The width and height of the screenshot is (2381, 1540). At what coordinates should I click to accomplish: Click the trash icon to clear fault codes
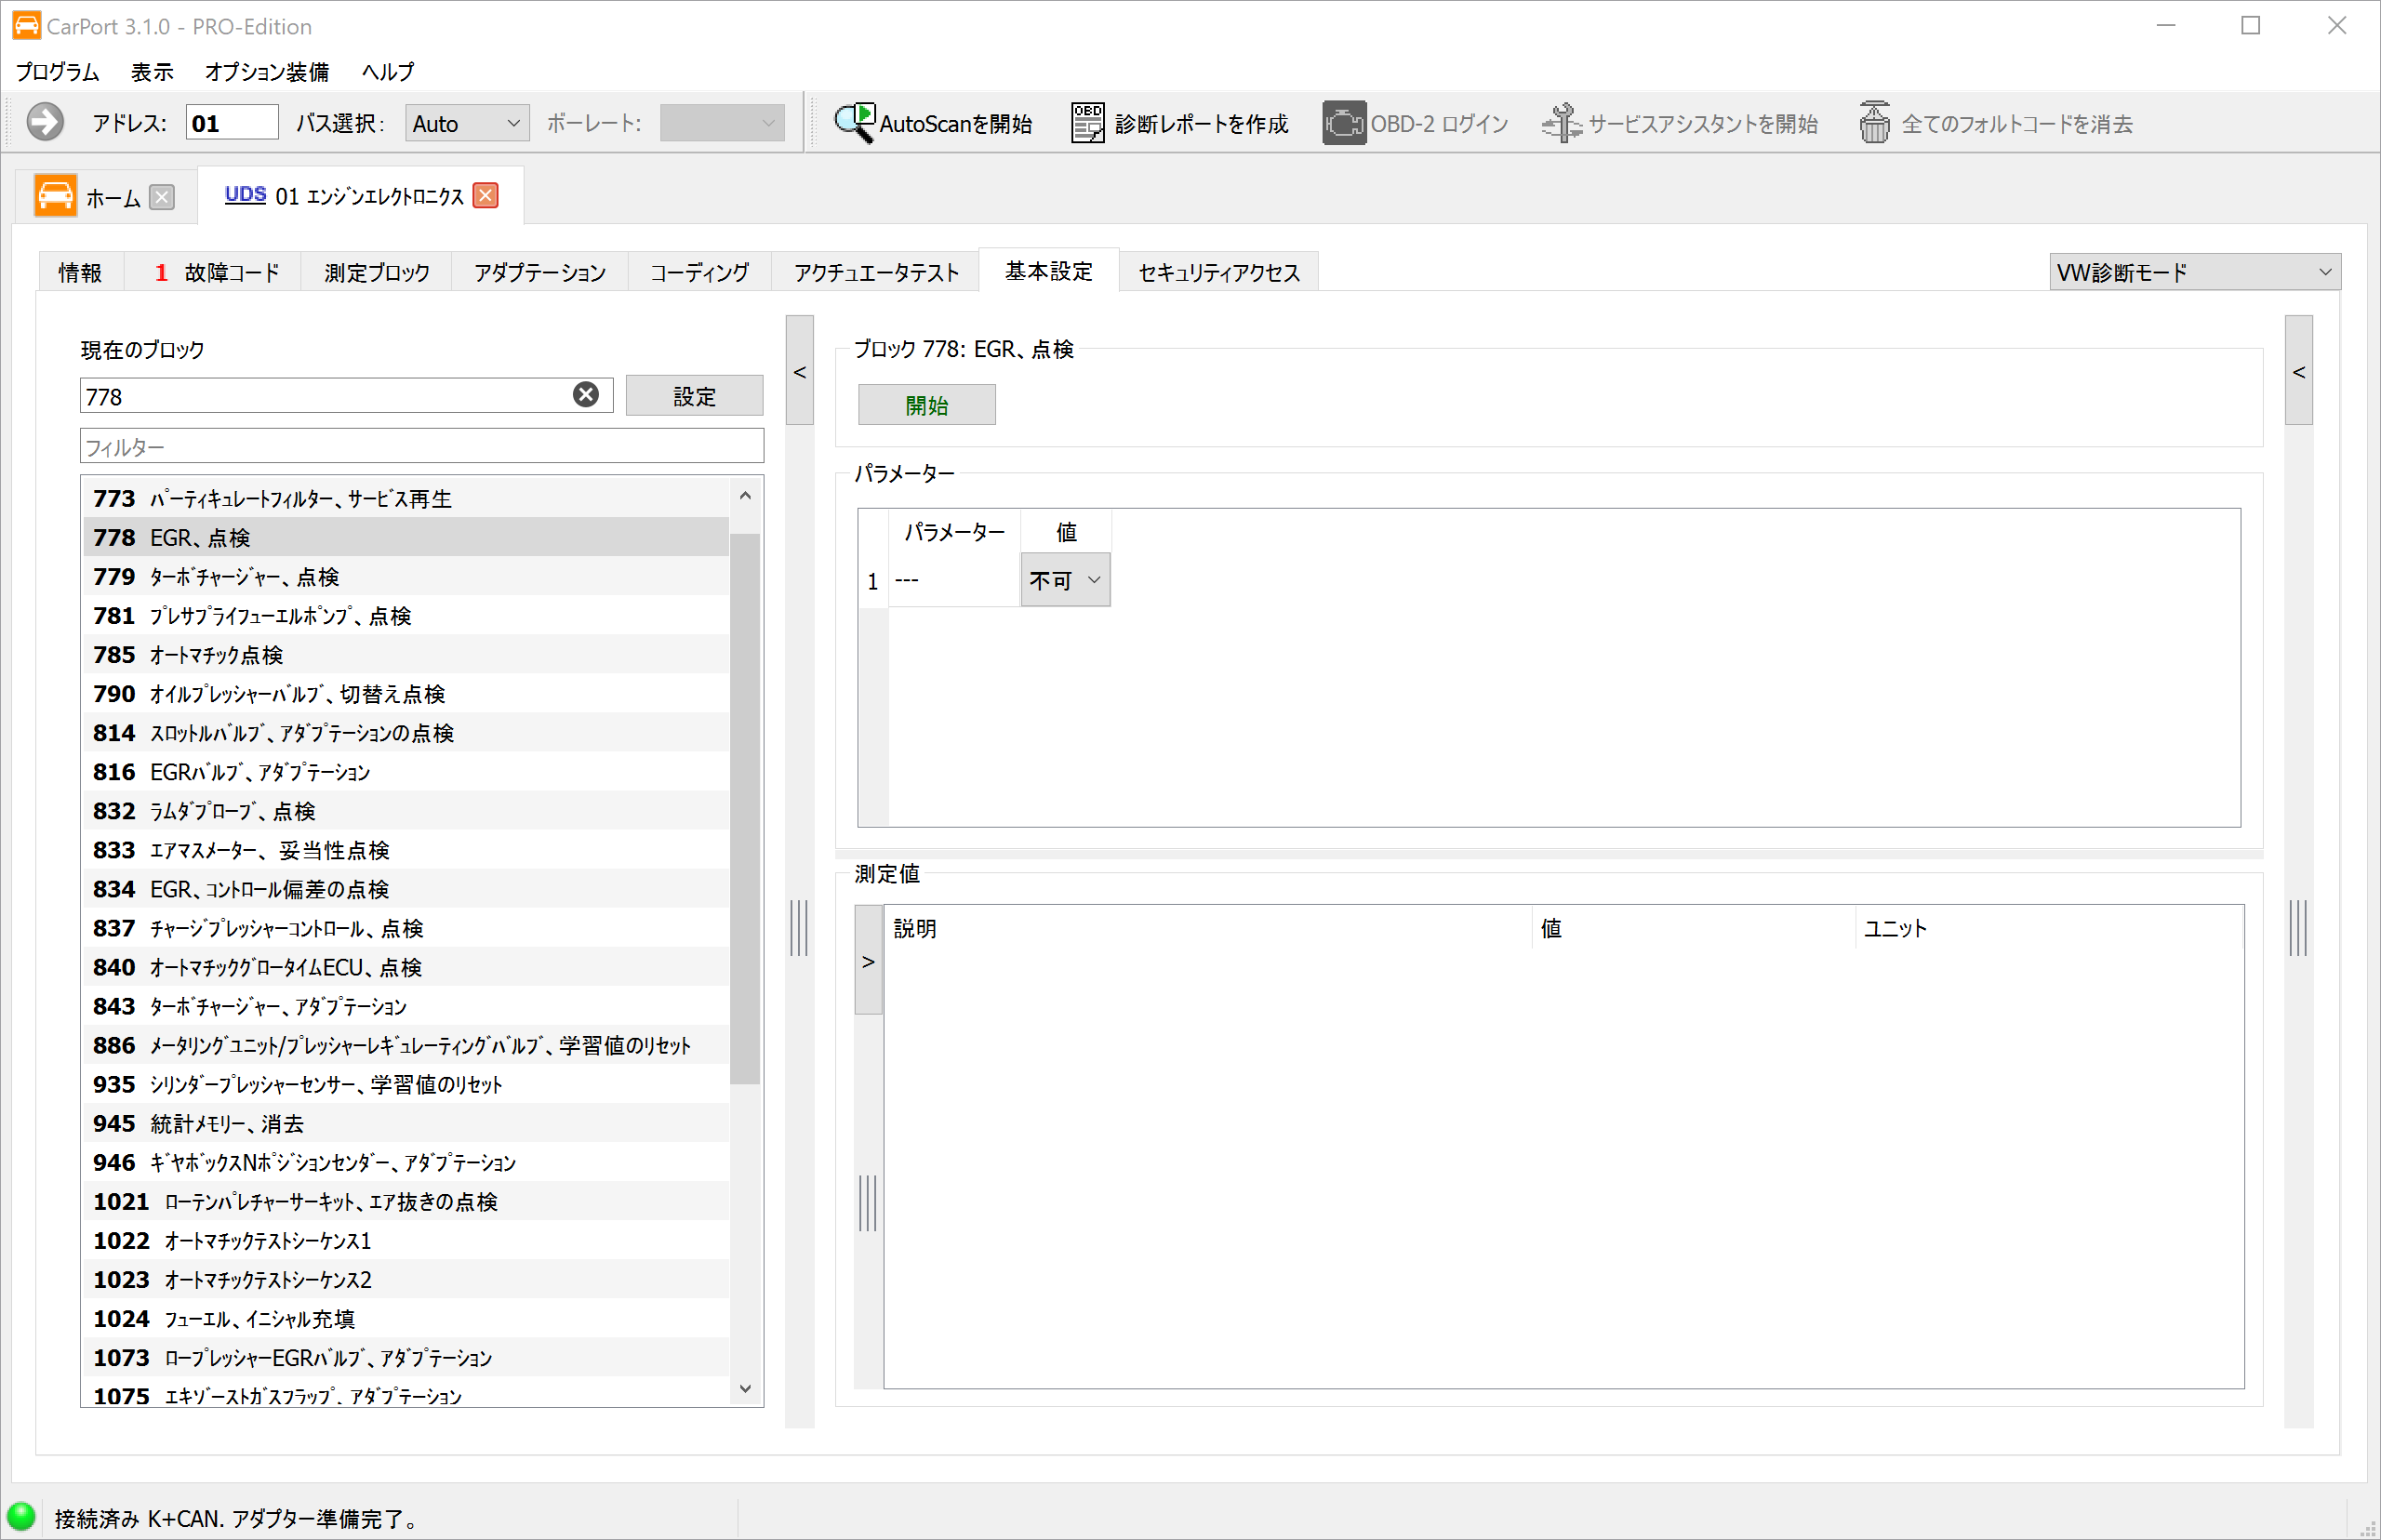tap(1874, 122)
